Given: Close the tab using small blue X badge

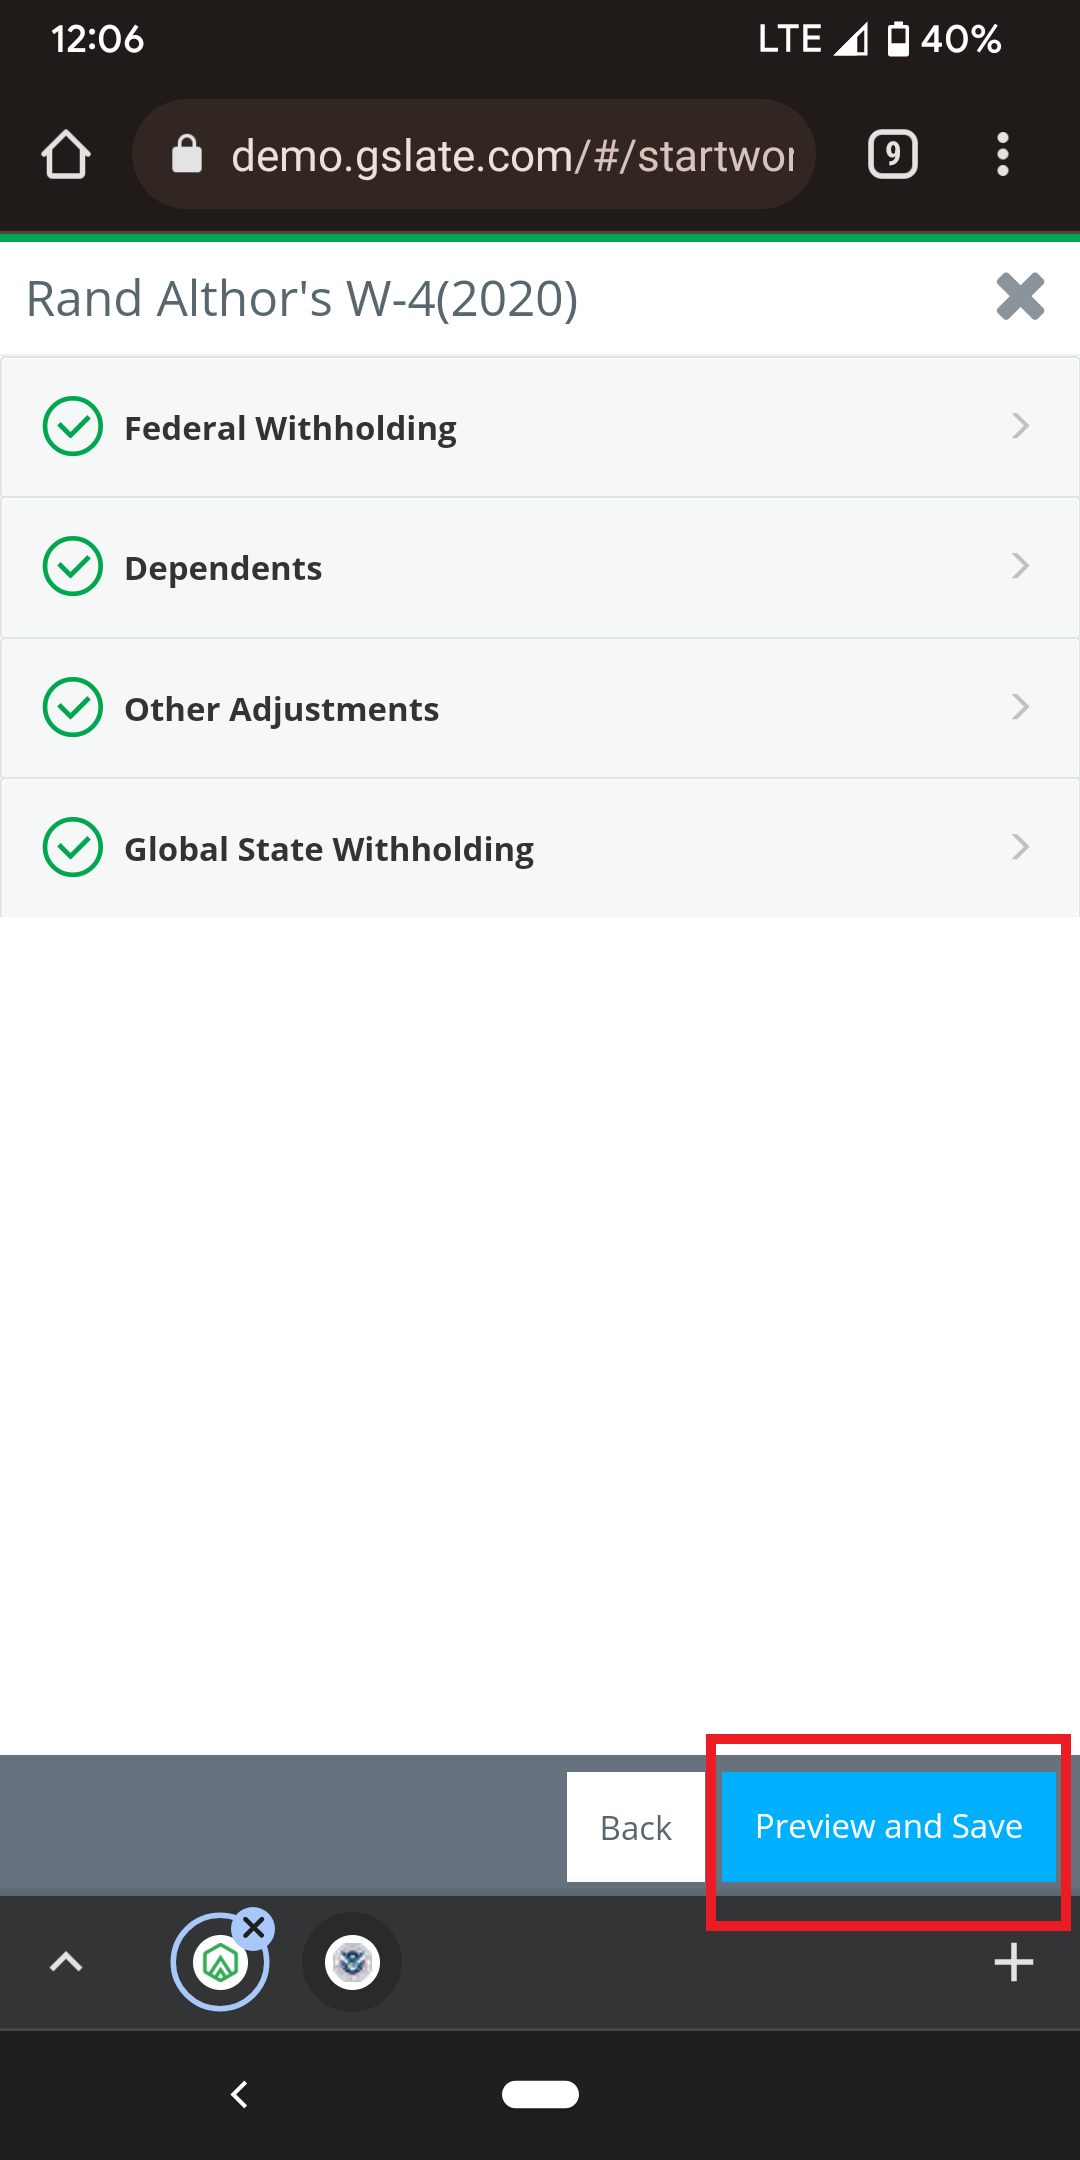Looking at the screenshot, I should point(254,1927).
